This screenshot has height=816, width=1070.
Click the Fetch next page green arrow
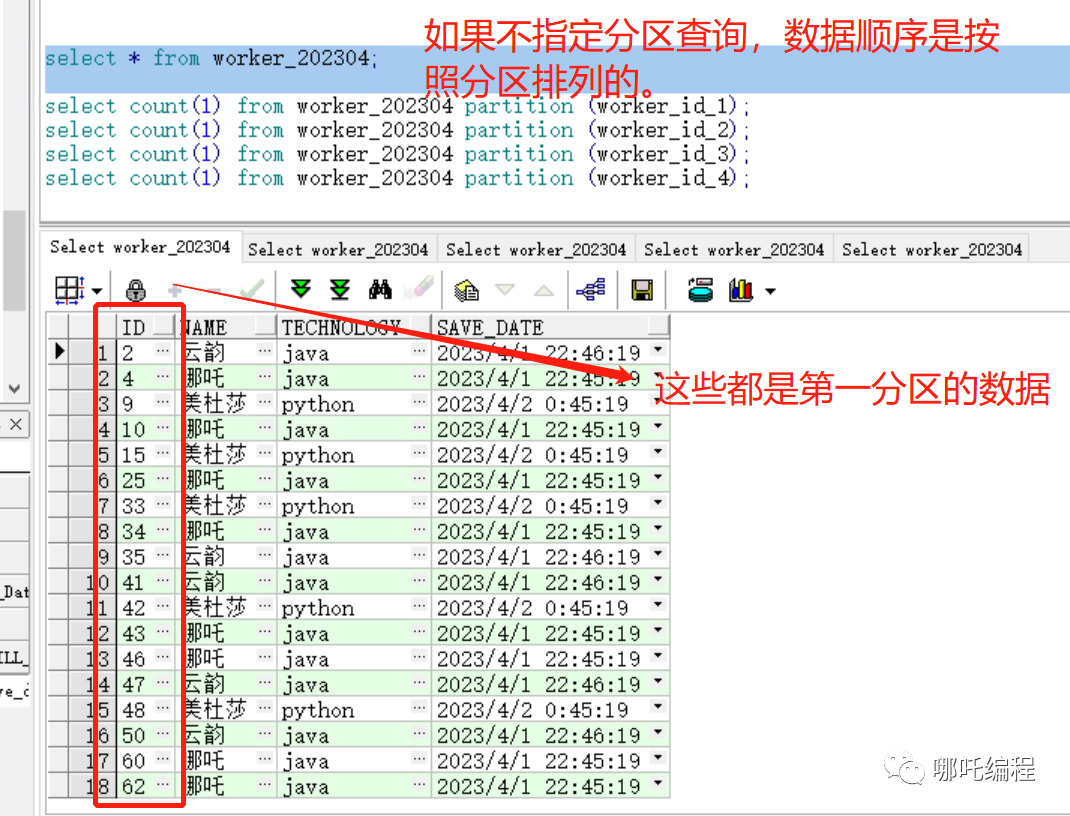pyautogui.click(x=301, y=290)
